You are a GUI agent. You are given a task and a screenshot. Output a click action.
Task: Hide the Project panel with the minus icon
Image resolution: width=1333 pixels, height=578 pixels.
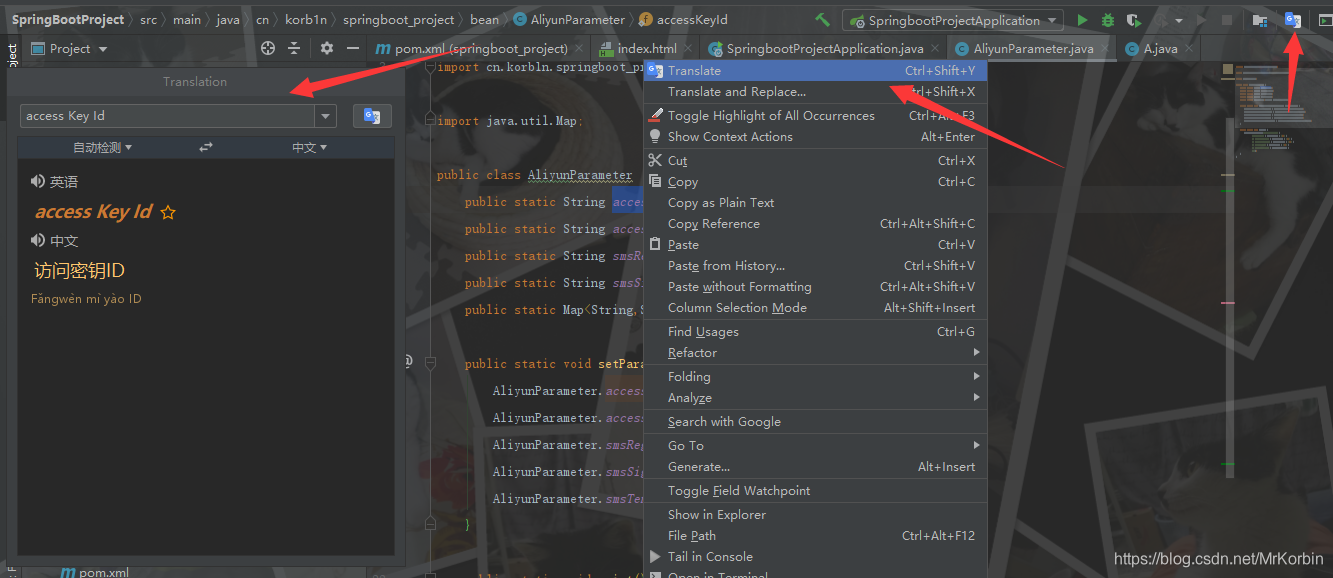[352, 48]
